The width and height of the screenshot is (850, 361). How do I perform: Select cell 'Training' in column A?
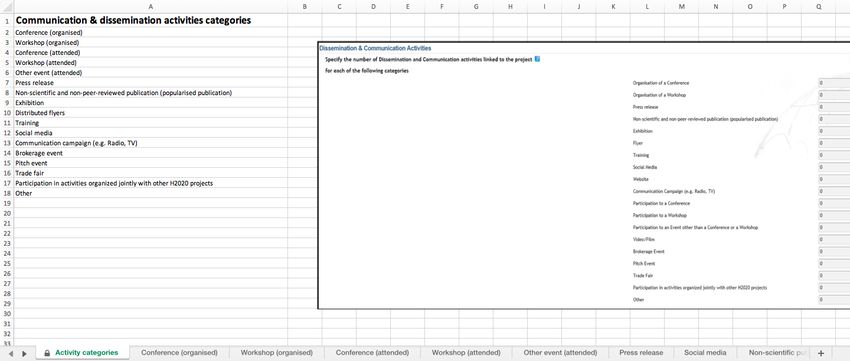(150, 123)
